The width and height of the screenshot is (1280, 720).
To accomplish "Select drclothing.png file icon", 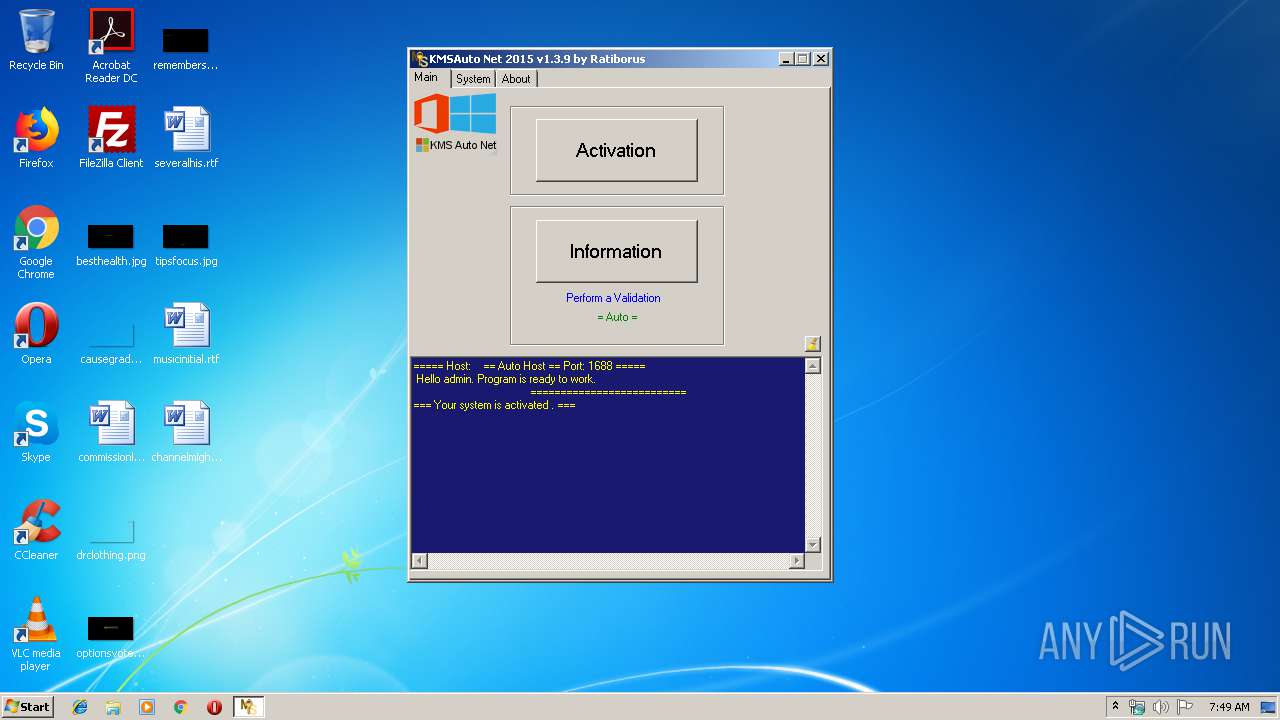I will 111,540.
